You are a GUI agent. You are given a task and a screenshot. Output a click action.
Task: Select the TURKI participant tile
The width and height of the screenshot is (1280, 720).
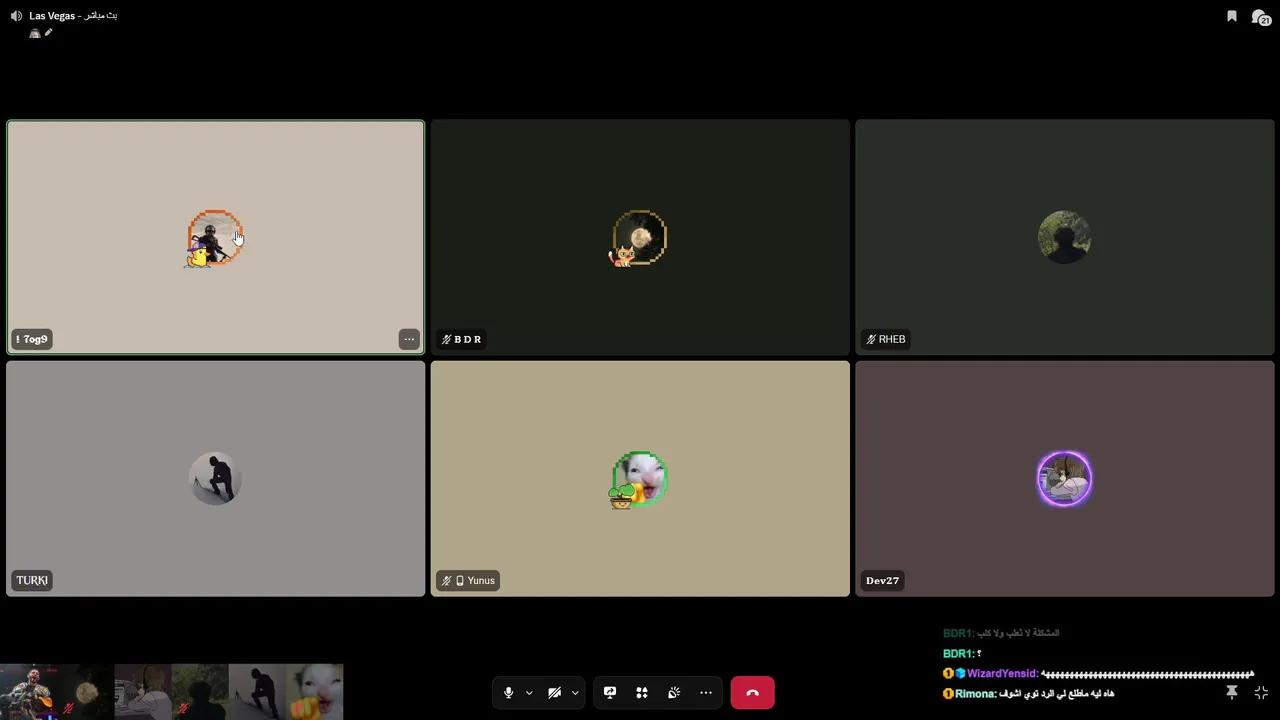tap(215, 479)
